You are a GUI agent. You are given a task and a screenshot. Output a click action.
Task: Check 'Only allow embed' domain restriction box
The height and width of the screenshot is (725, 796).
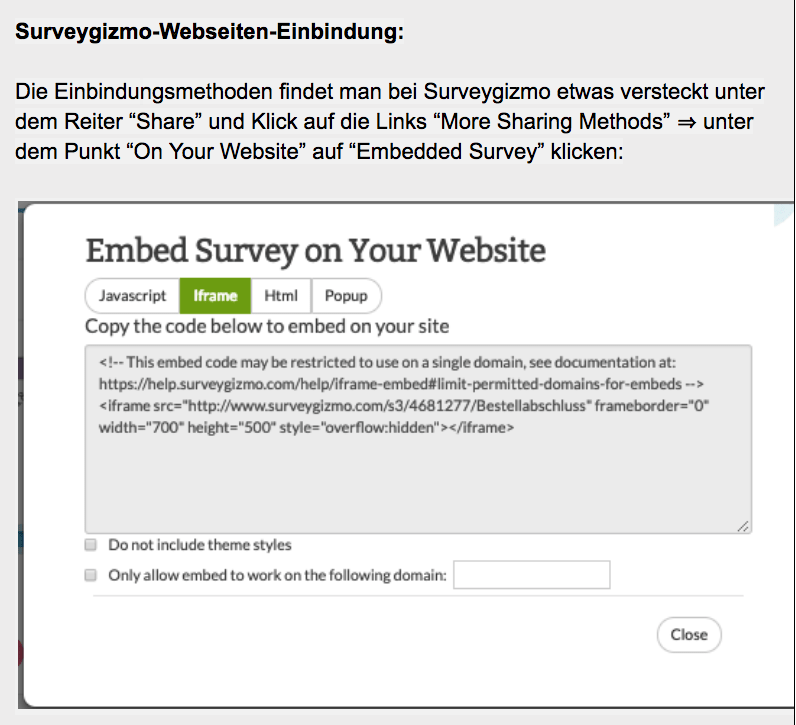[90, 575]
